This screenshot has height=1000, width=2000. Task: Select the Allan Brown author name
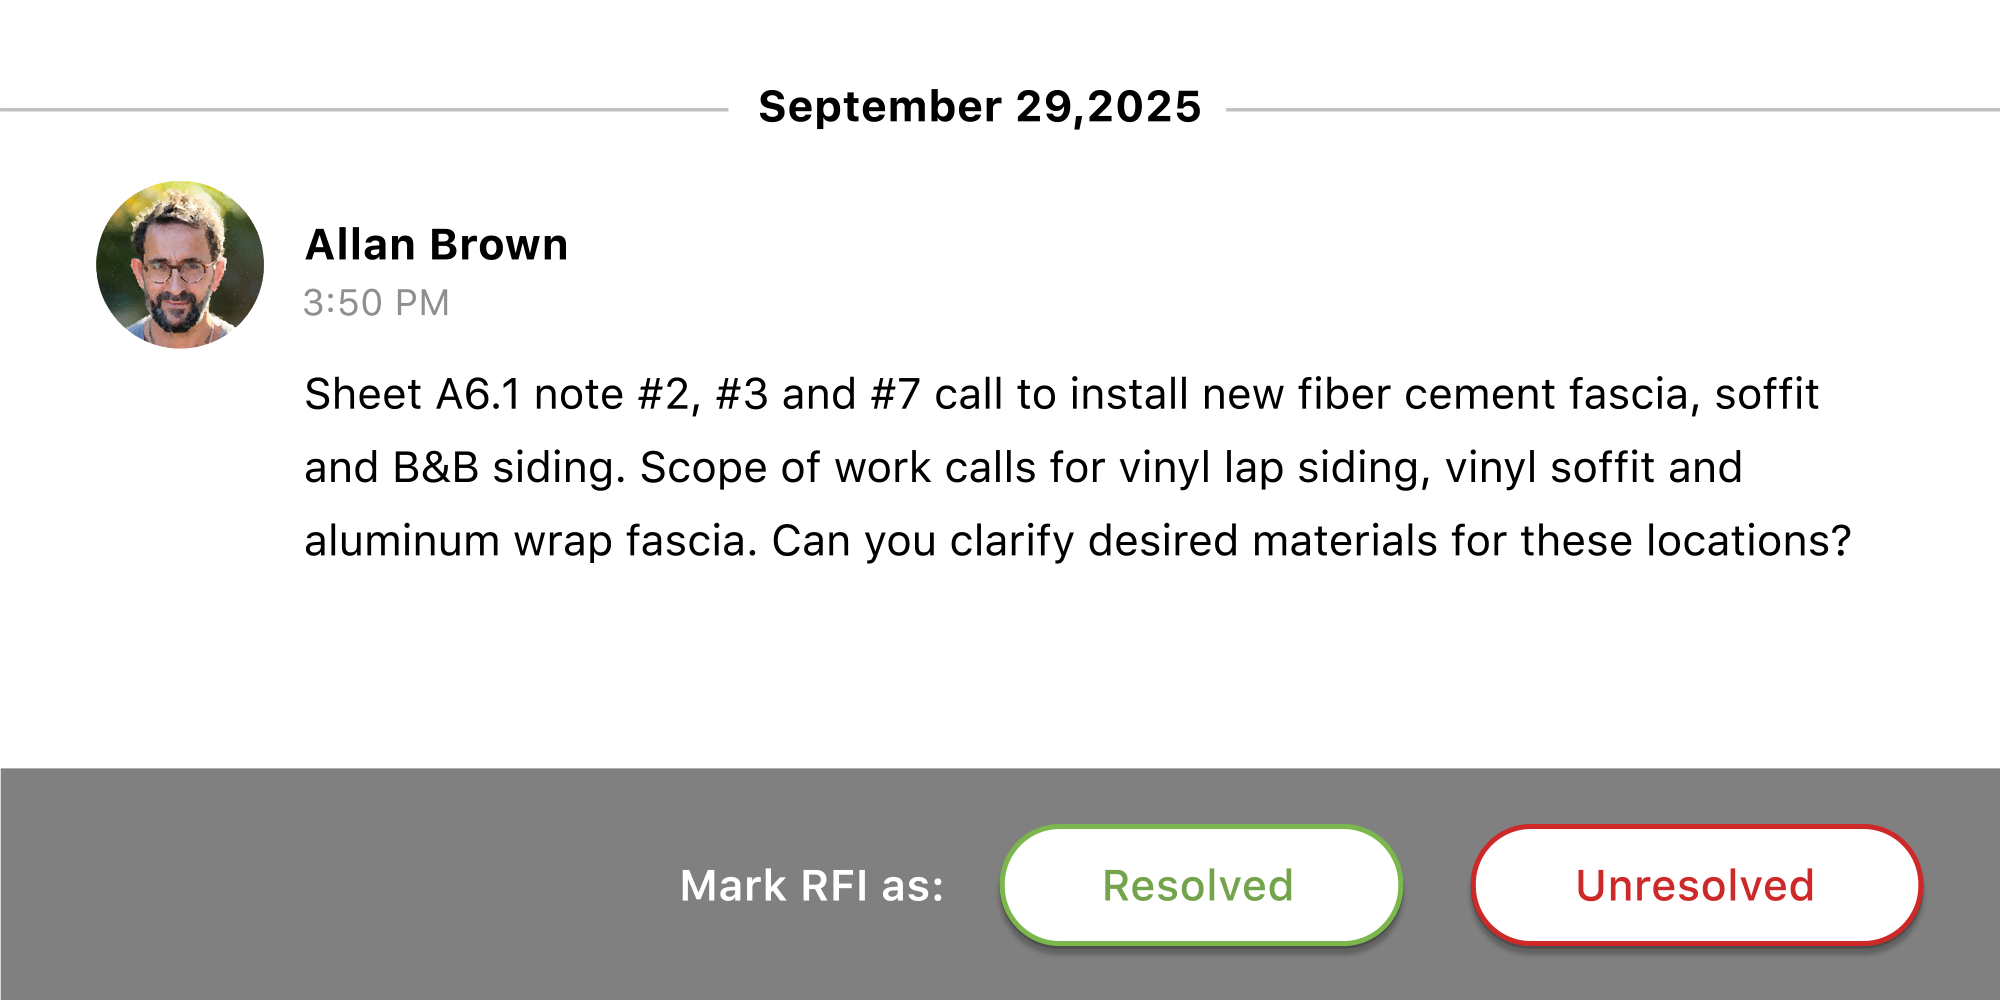pos(436,245)
